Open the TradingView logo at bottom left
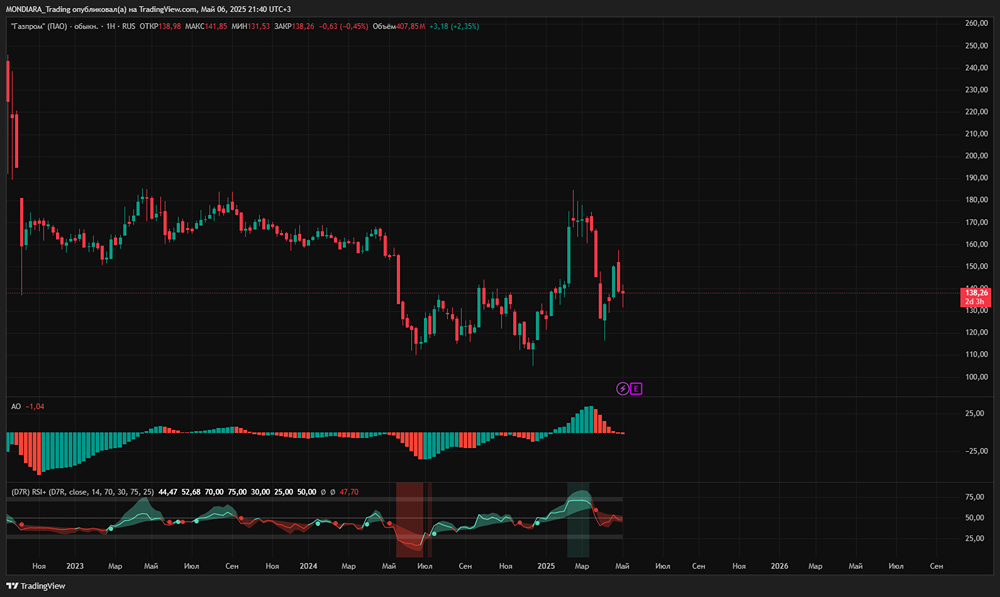Viewport: 1000px width, 597px height. [x=36, y=586]
